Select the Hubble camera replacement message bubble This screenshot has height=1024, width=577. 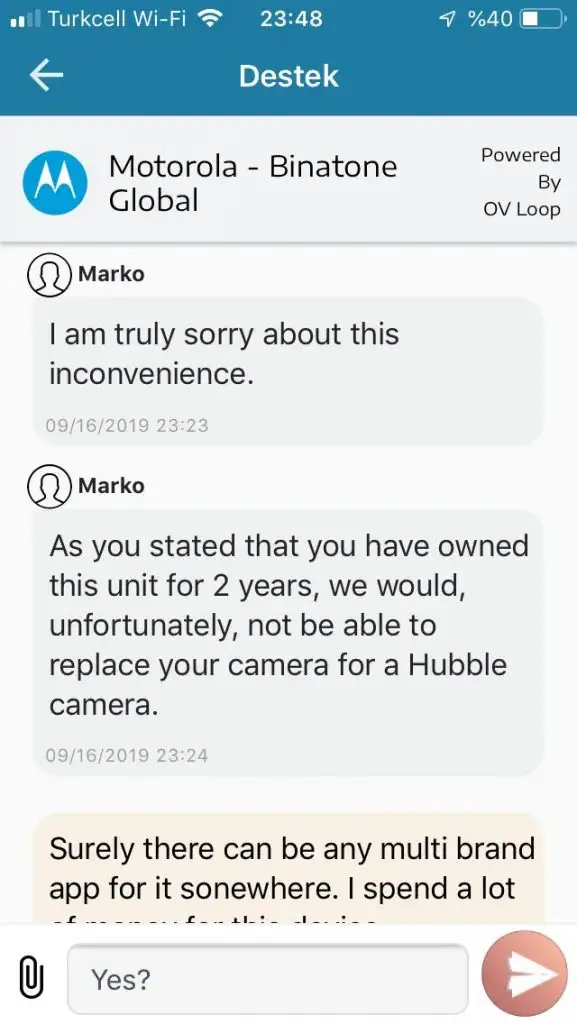[288, 643]
